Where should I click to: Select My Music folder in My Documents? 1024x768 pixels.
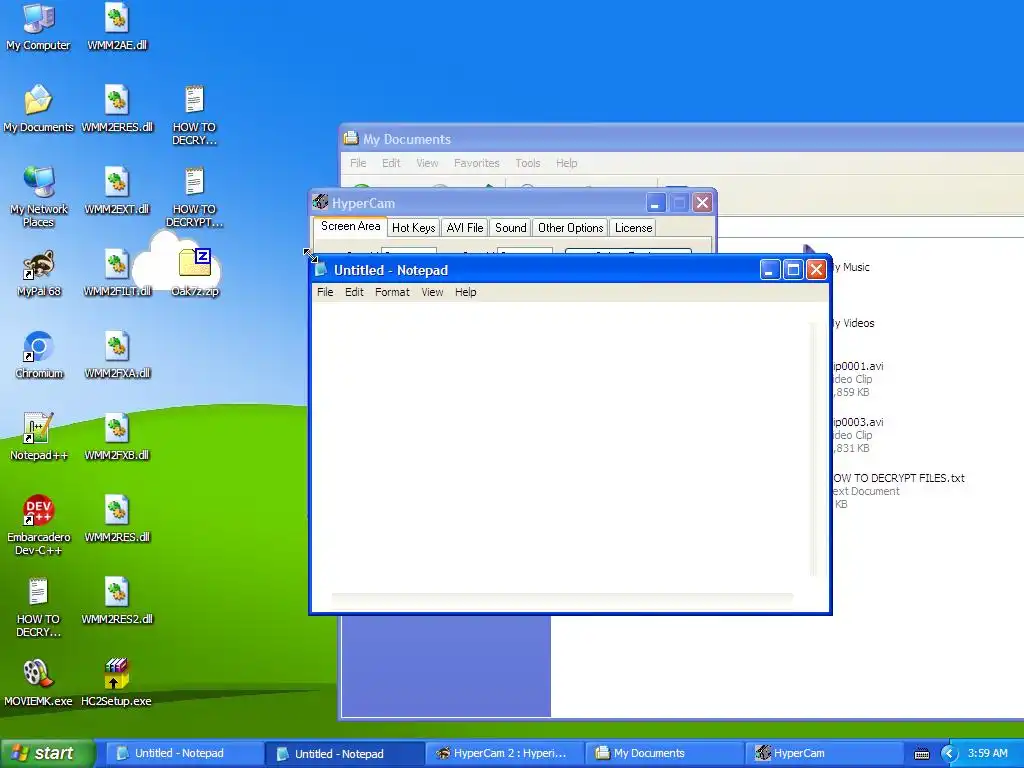click(850, 267)
